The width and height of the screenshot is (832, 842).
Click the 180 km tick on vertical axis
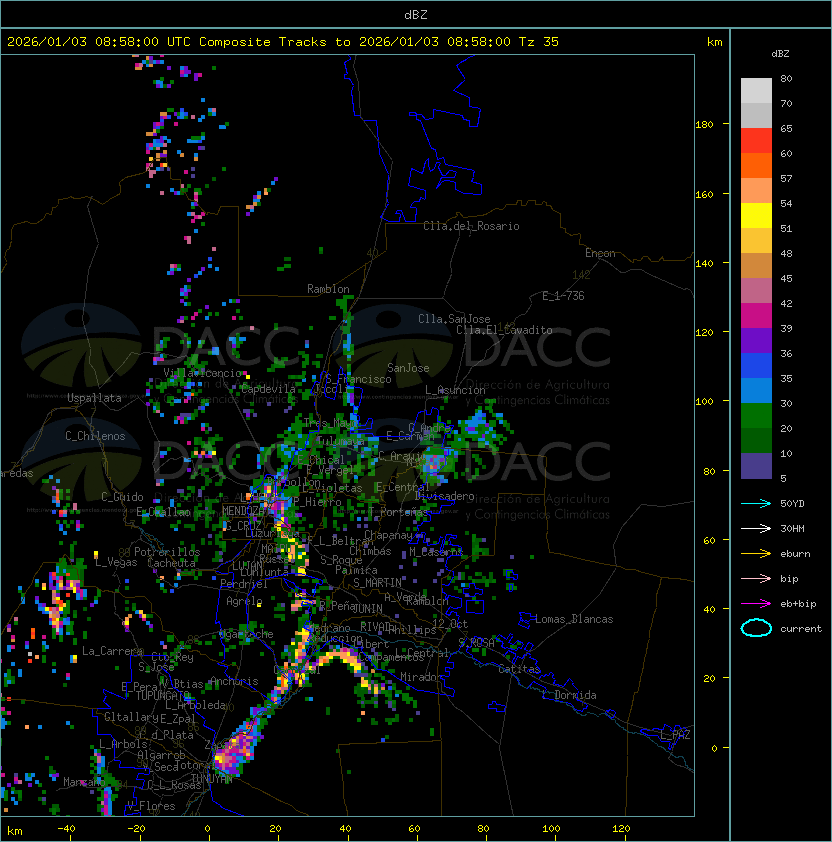704,125
